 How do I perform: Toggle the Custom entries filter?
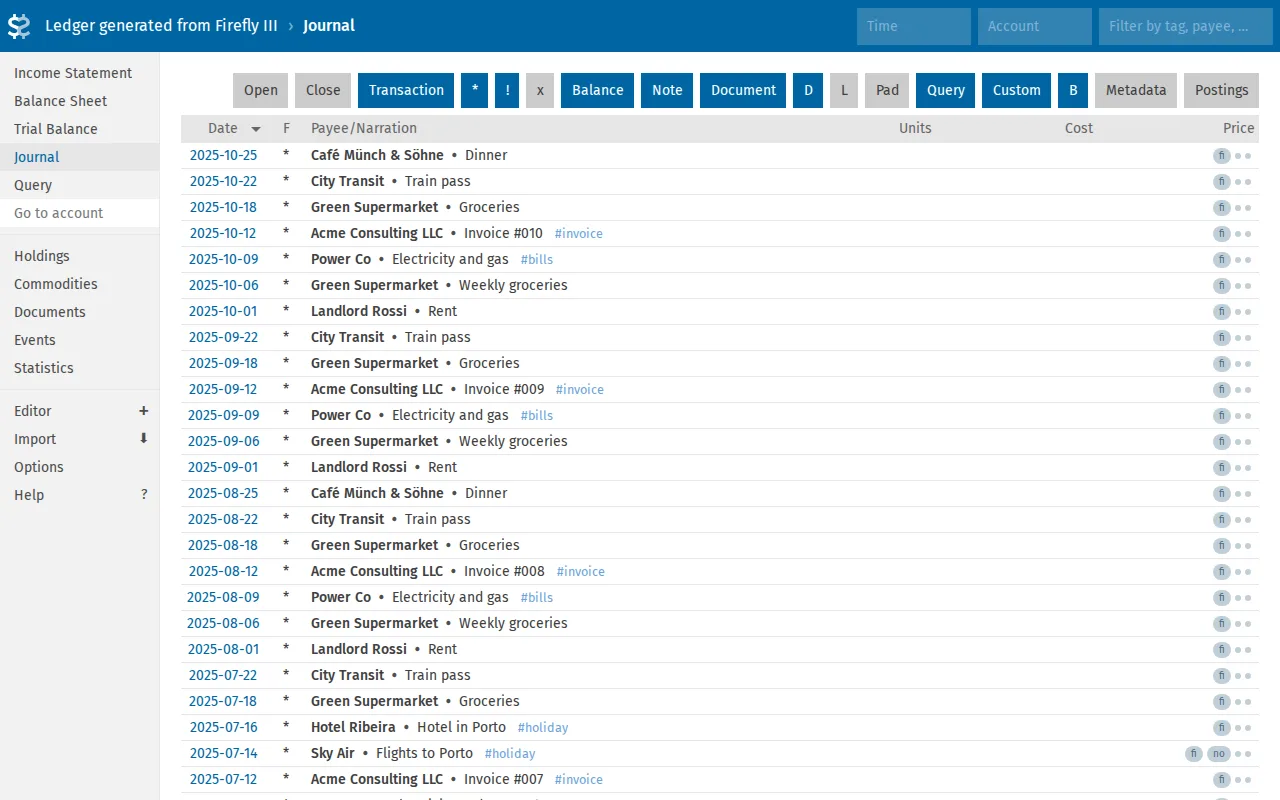[x=1017, y=90]
